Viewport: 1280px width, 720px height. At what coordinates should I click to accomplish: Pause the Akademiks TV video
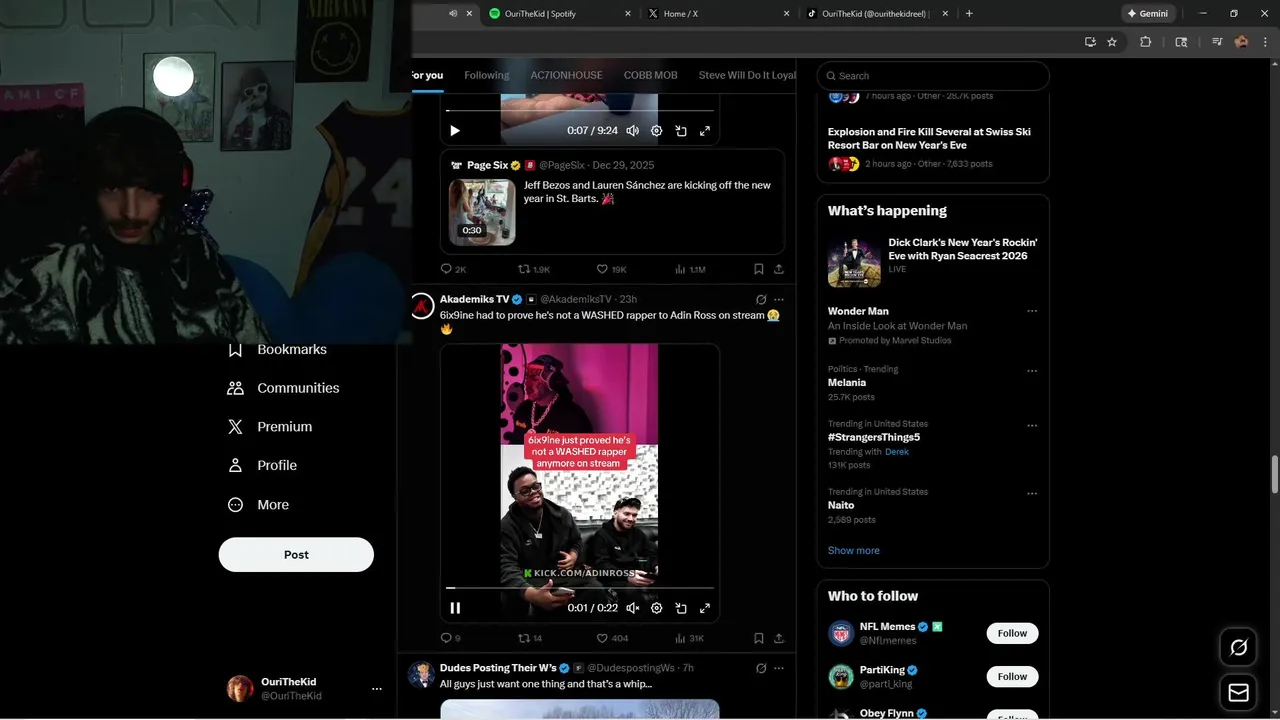[455, 608]
